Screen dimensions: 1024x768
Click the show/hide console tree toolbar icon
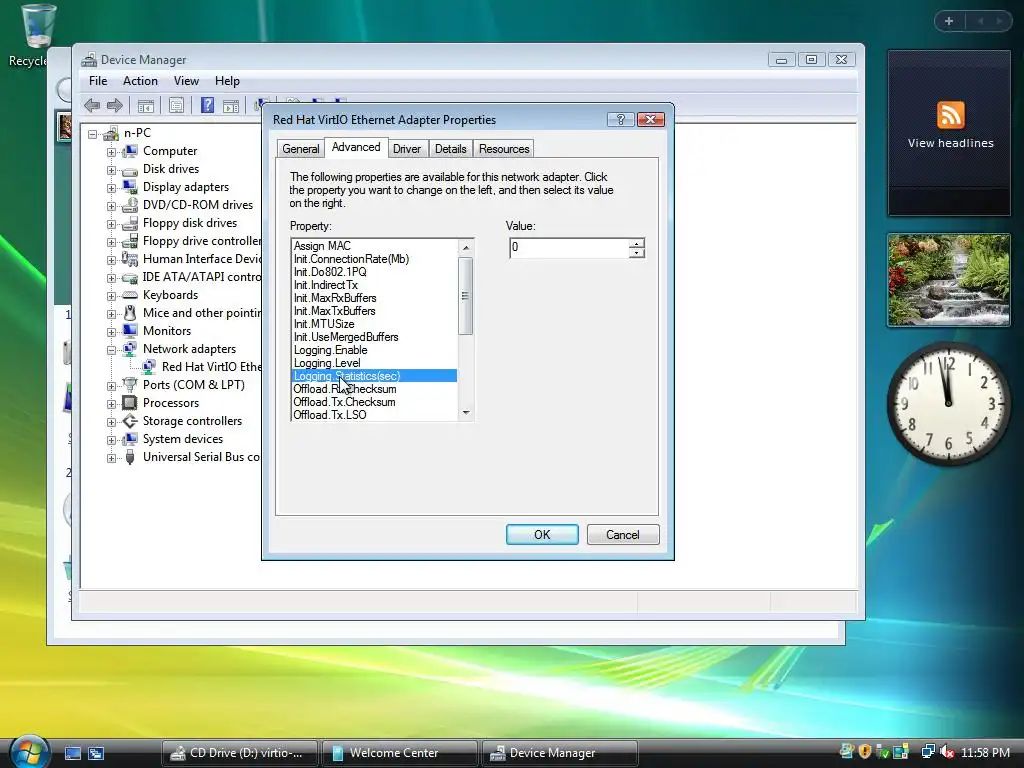pyautogui.click(x=146, y=105)
